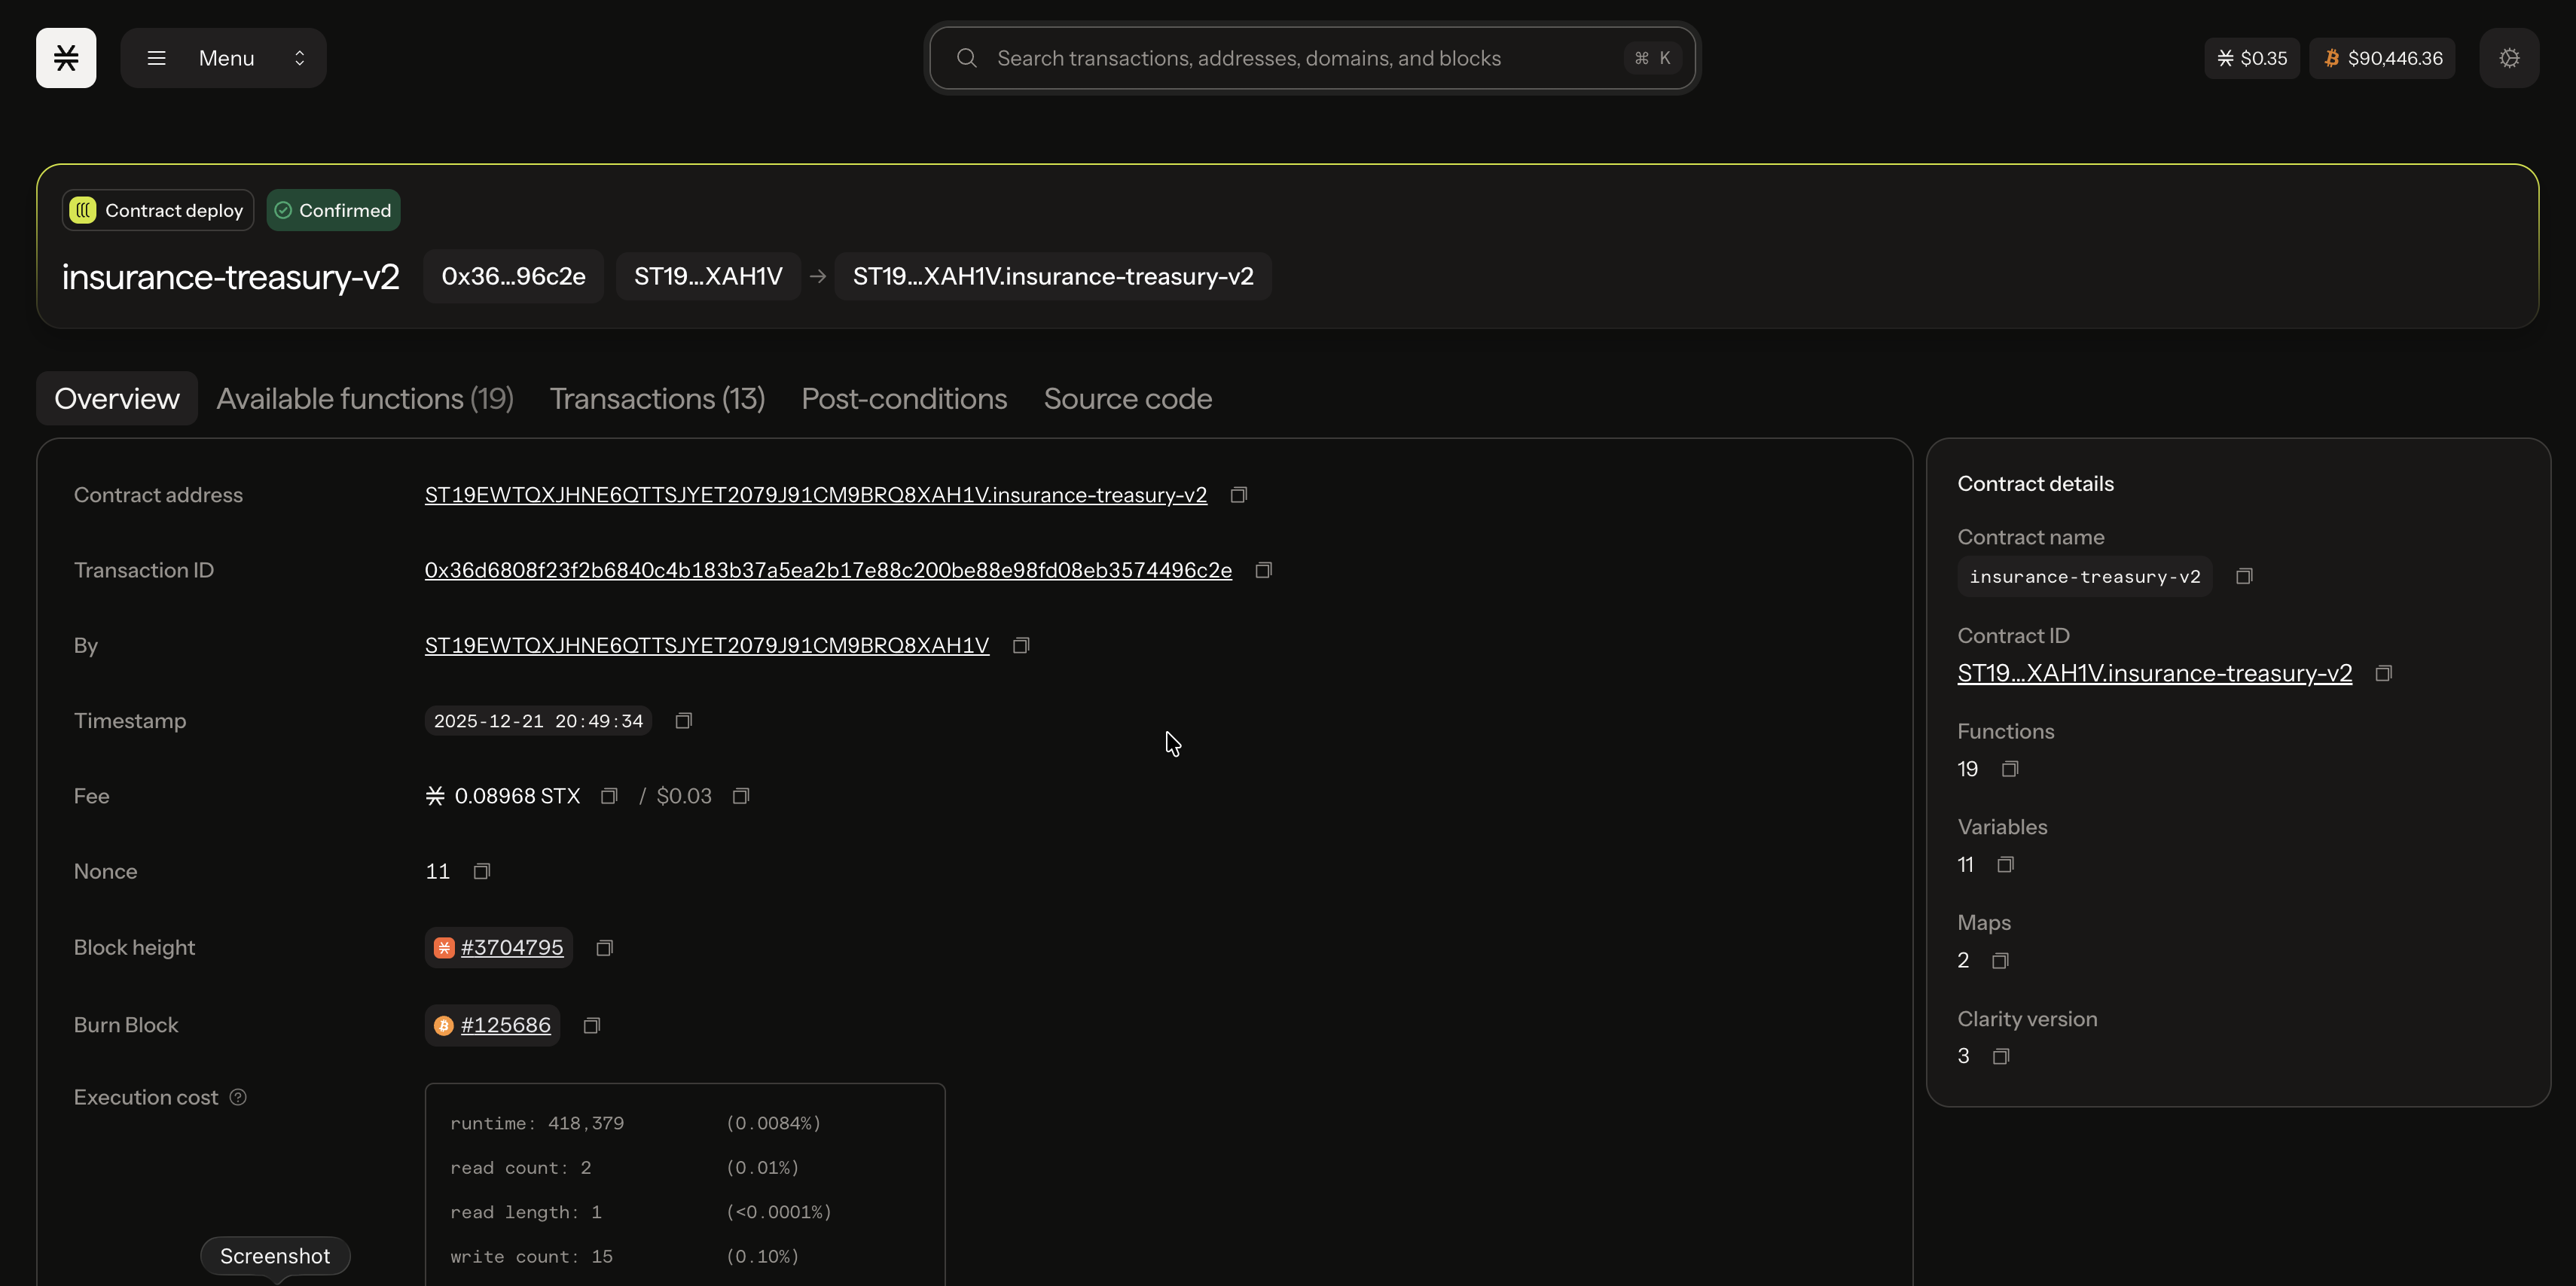Copy the burn block number
This screenshot has height=1286, width=2576.
tap(591, 1026)
